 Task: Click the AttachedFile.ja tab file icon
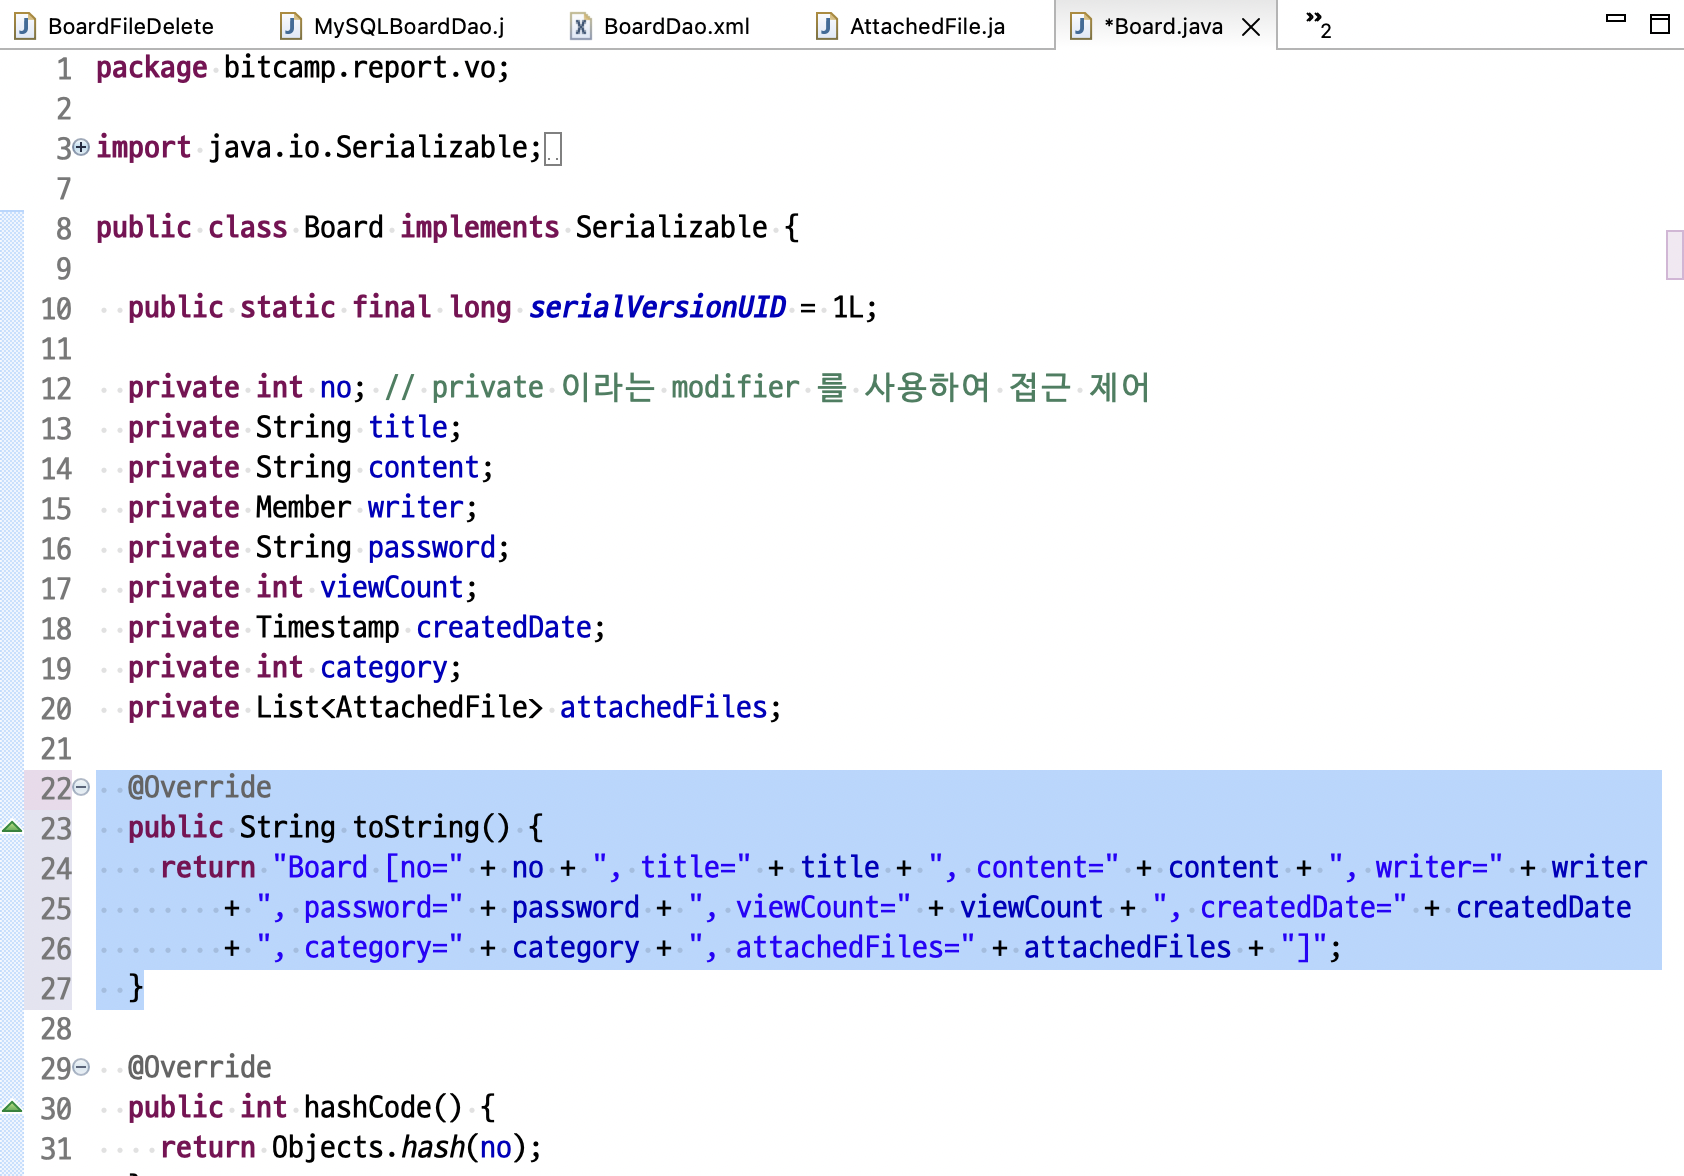click(827, 26)
